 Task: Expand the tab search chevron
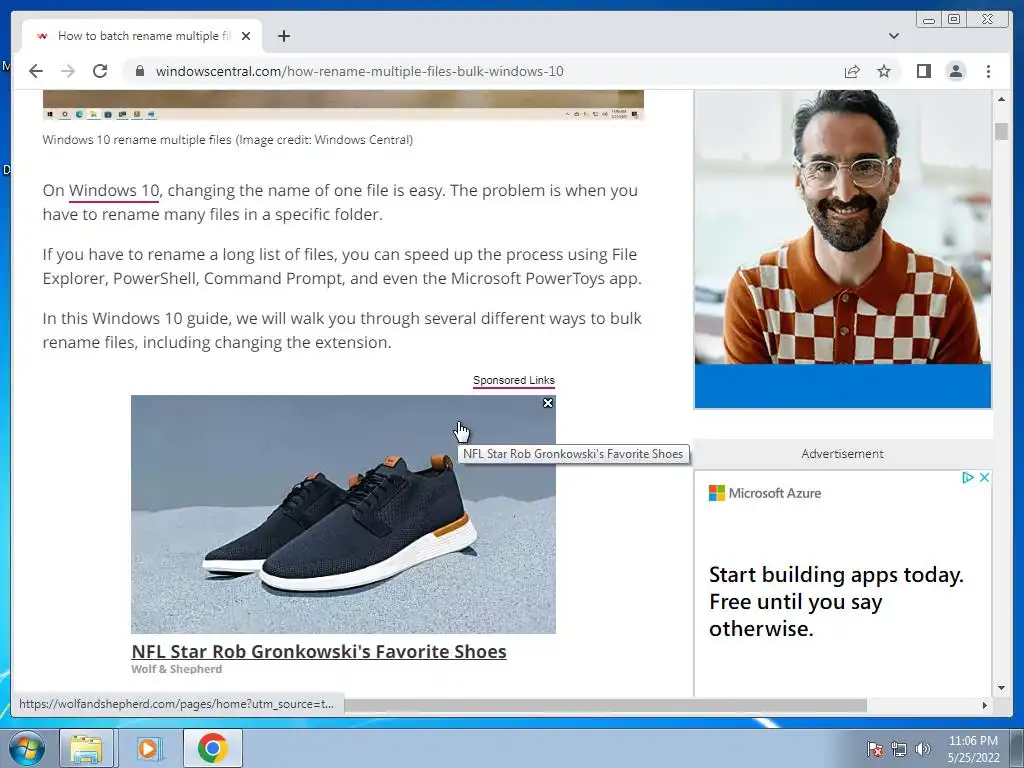coord(893,36)
